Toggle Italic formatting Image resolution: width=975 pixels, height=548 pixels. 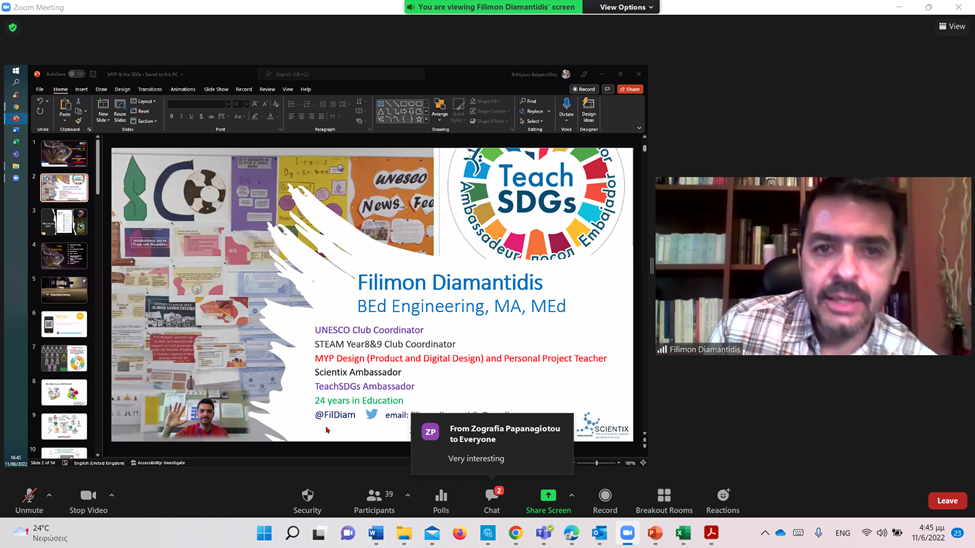pos(182,116)
